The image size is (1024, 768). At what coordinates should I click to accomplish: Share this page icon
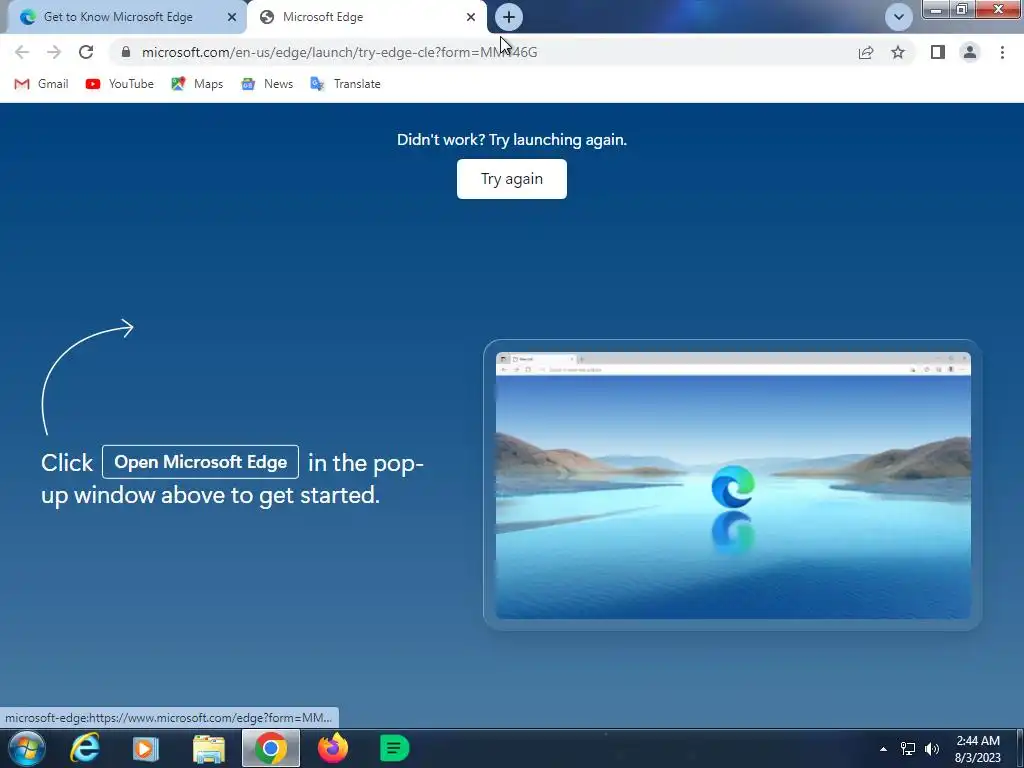866,52
